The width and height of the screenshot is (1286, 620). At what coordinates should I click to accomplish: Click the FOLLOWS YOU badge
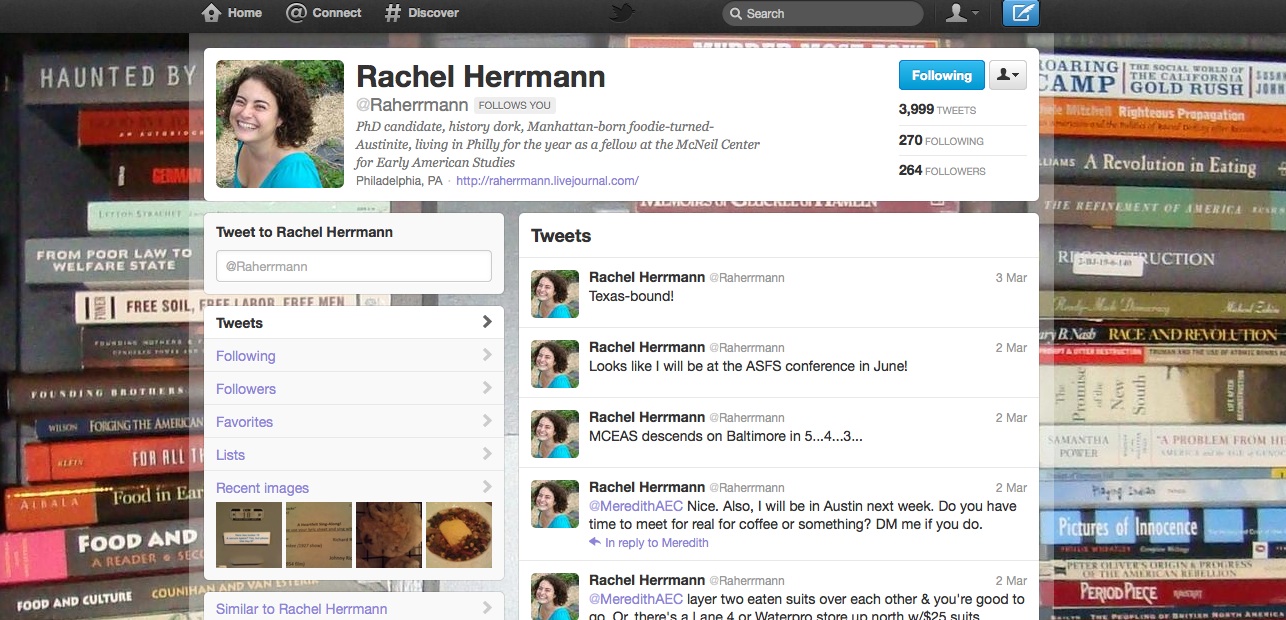pos(514,105)
